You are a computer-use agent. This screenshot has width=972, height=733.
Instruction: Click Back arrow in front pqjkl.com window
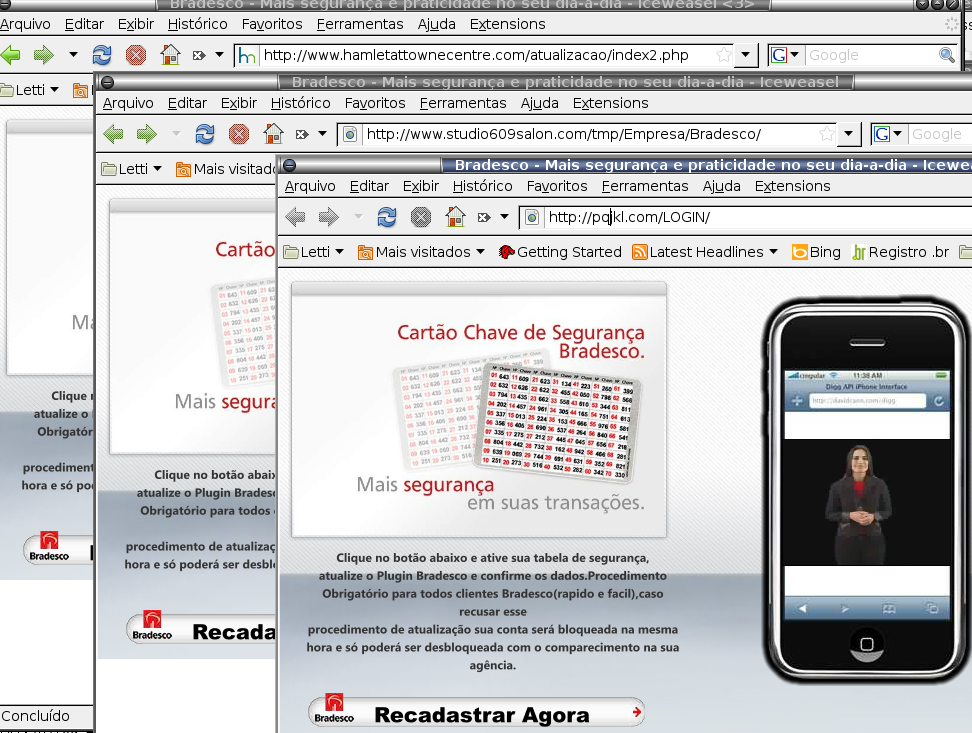tap(295, 217)
